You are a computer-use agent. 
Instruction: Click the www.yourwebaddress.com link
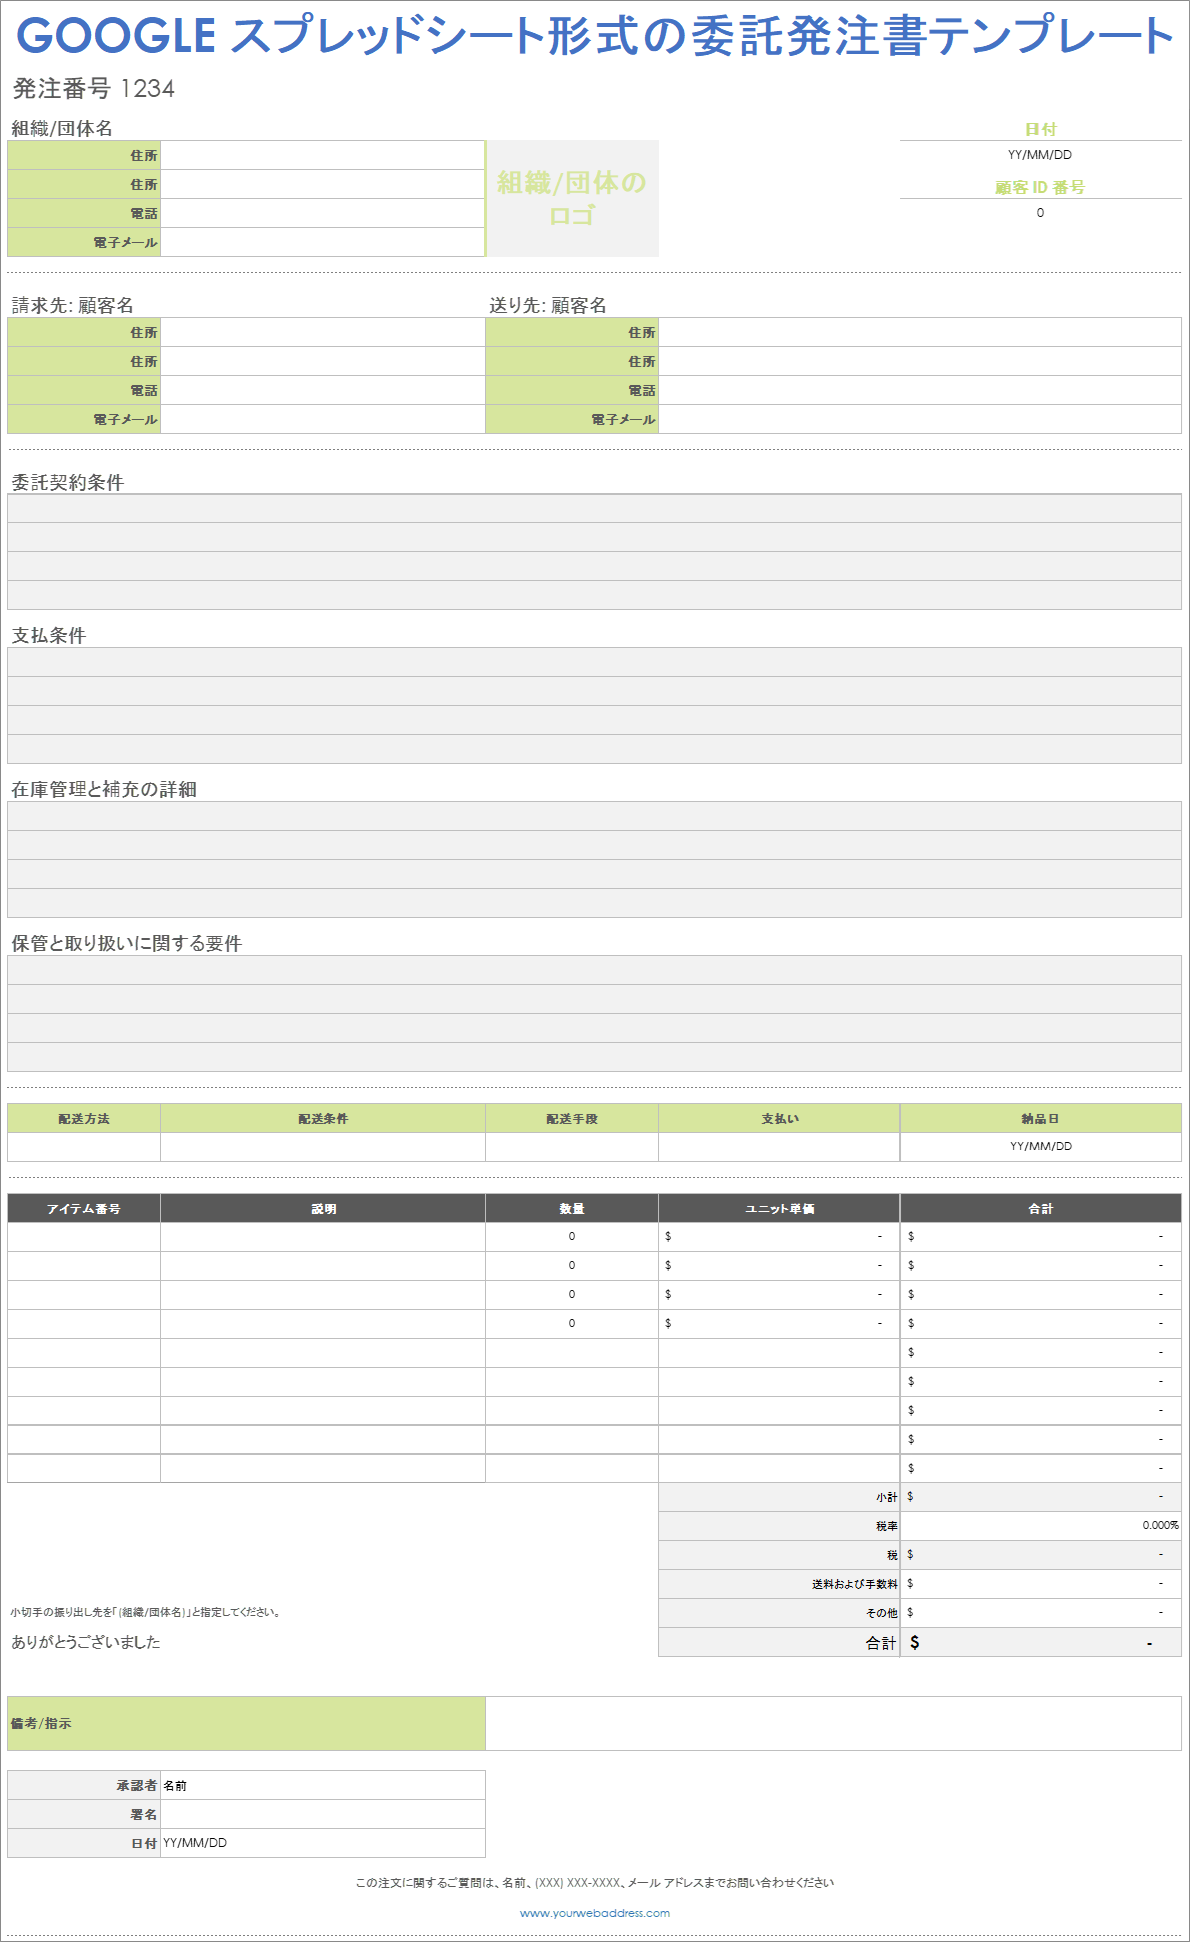pyautogui.click(x=594, y=1913)
